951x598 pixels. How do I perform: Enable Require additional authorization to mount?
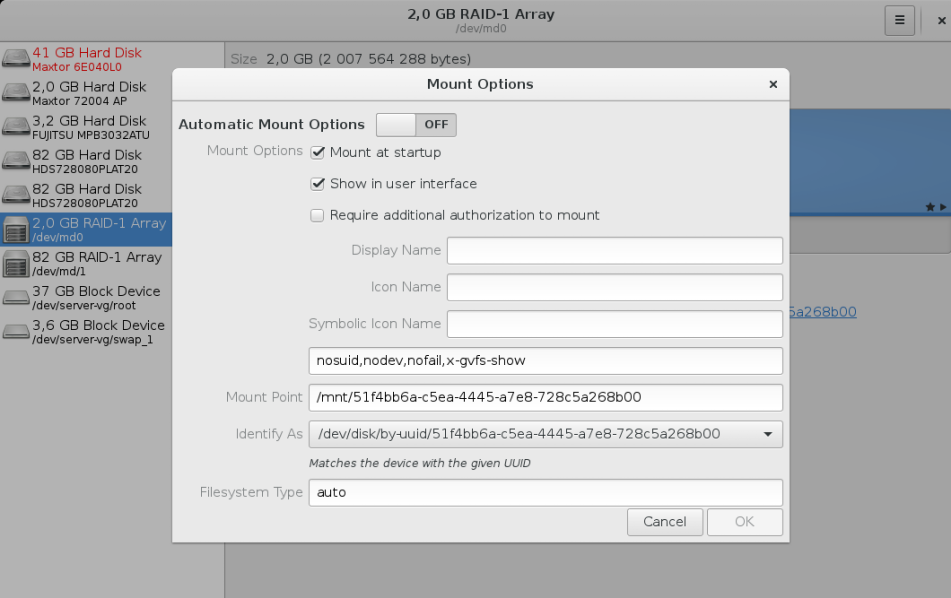(317, 215)
